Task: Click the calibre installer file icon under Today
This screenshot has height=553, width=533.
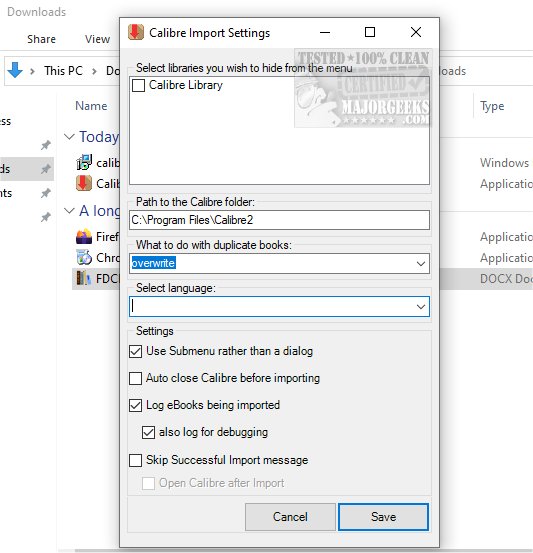Action: (84, 163)
